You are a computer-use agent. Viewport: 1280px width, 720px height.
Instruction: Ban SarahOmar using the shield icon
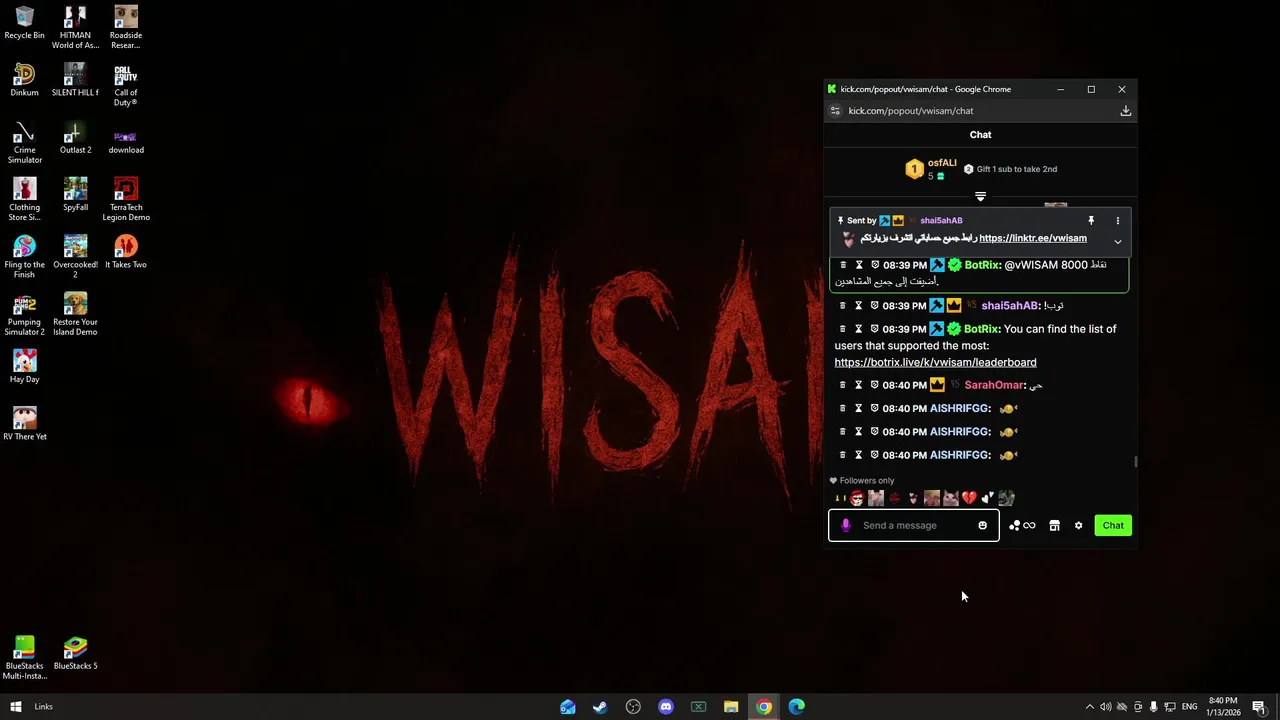click(875, 385)
